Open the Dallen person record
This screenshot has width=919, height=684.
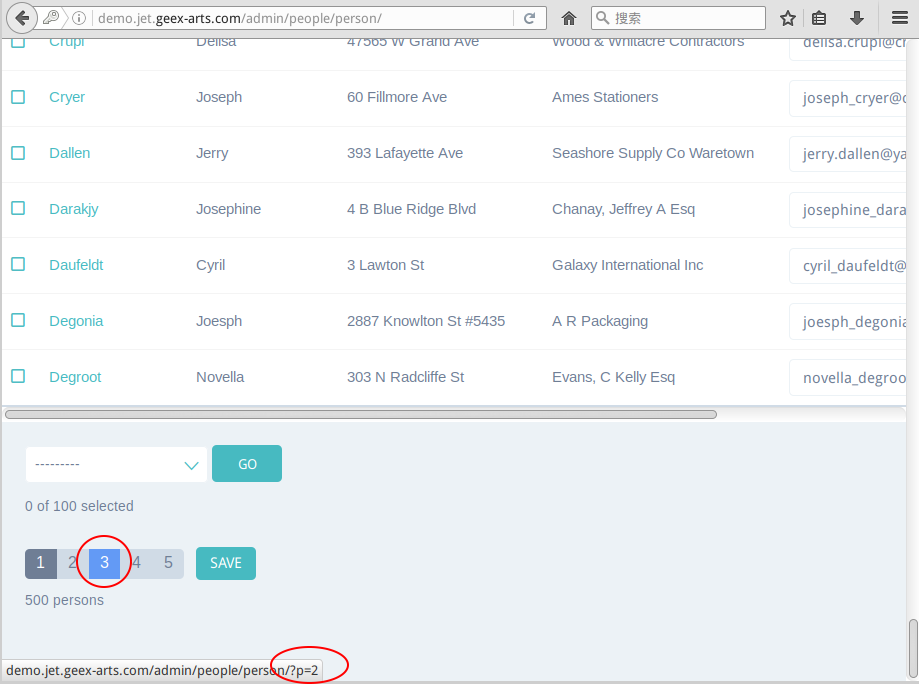point(69,153)
